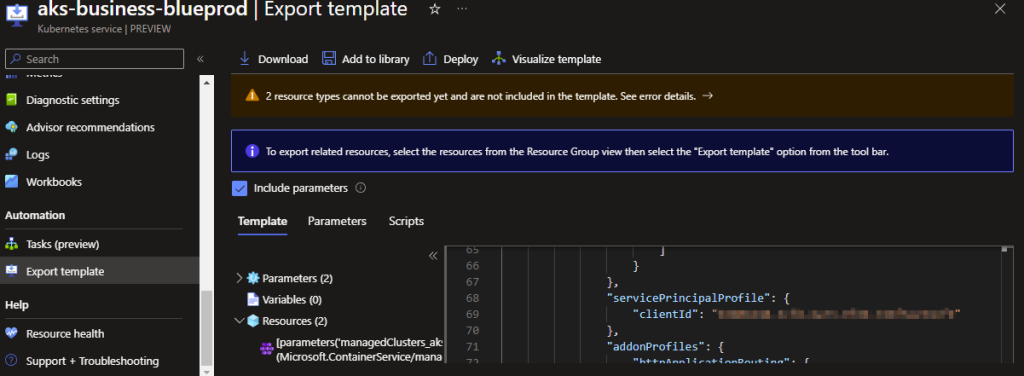The image size is (1024, 376).
Task: Switch to the Parameters tab
Action: click(337, 221)
